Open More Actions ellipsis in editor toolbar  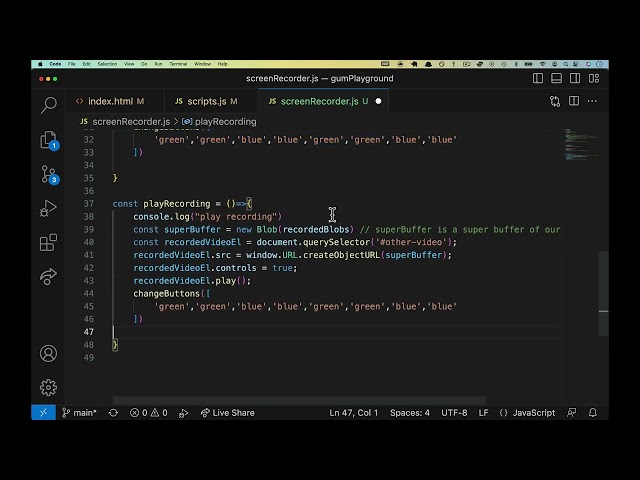pos(592,101)
